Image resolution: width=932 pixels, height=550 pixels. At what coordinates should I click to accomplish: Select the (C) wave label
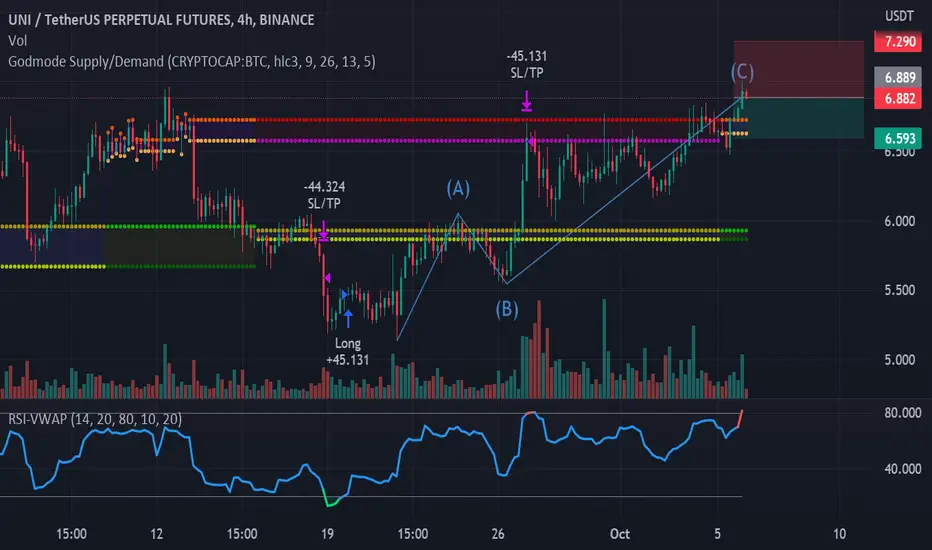click(742, 72)
